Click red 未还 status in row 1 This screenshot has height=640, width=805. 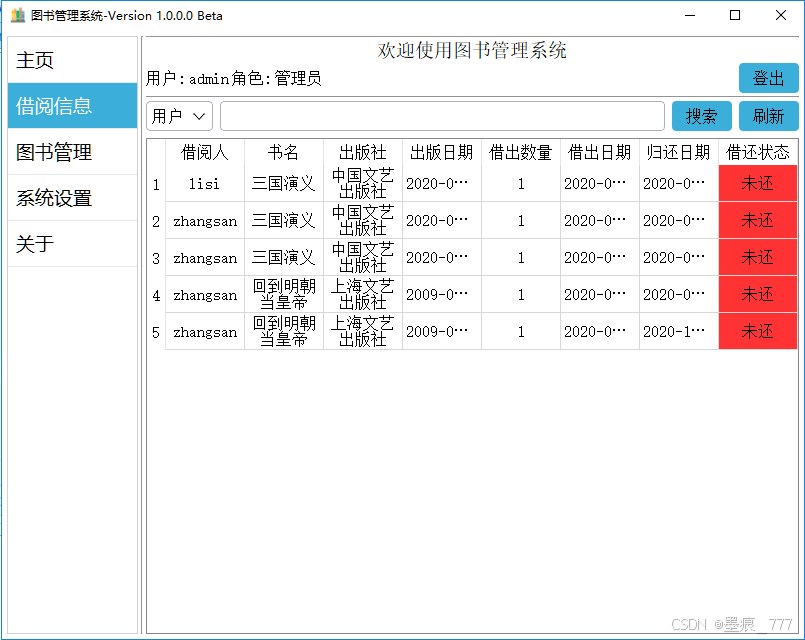tap(758, 184)
